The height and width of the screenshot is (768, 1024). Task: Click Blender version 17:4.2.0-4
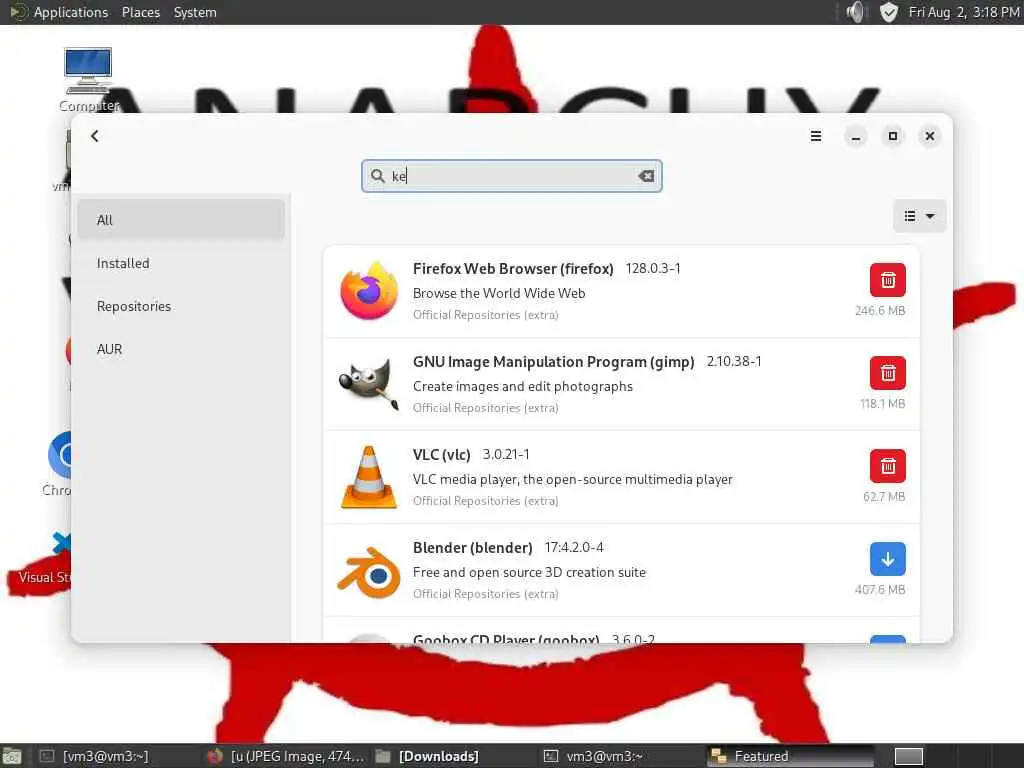click(574, 547)
